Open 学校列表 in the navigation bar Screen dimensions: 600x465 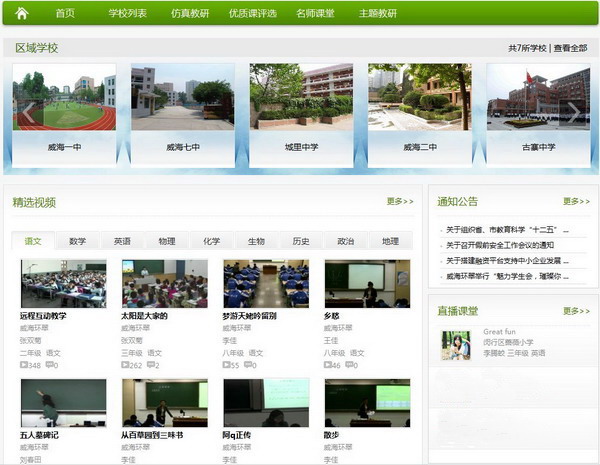[x=128, y=14]
